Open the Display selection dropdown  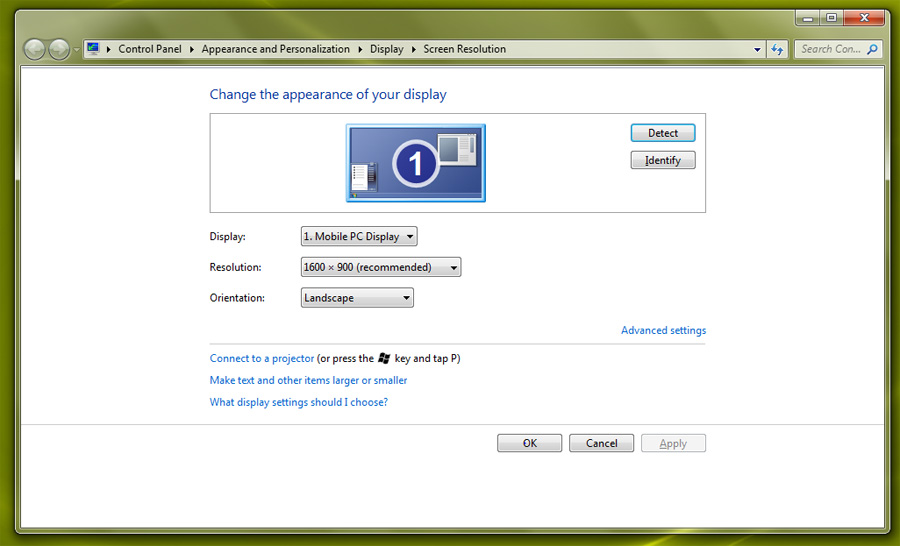click(358, 237)
